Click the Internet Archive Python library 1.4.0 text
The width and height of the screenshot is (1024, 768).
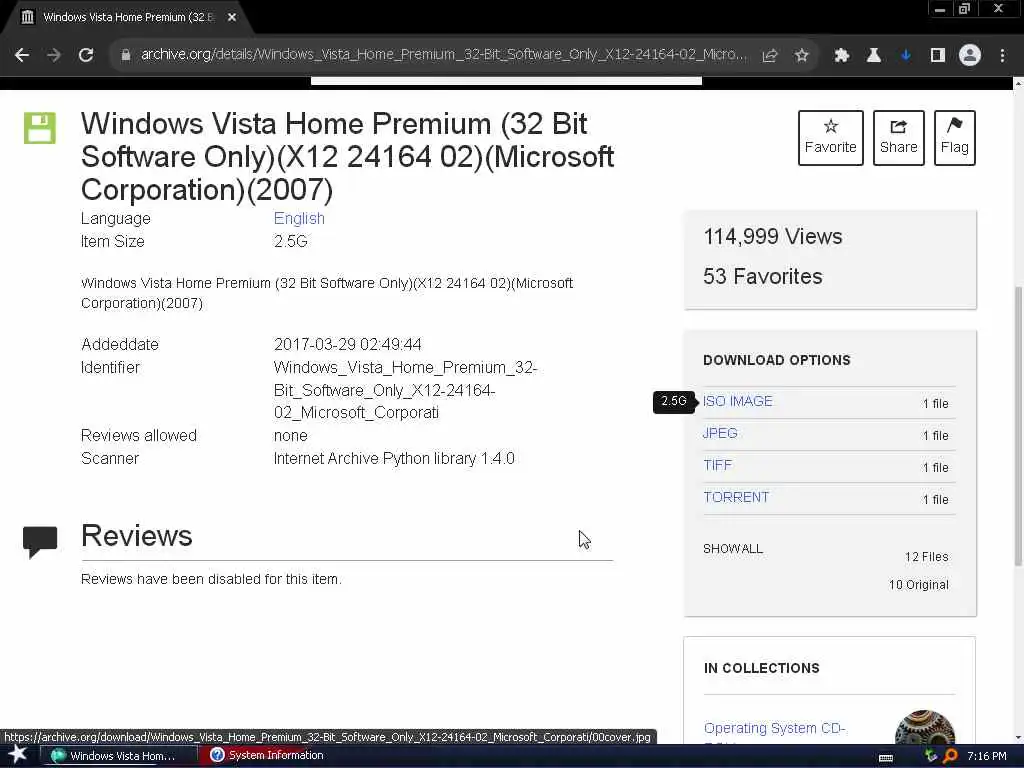pyautogui.click(x=394, y=458)
